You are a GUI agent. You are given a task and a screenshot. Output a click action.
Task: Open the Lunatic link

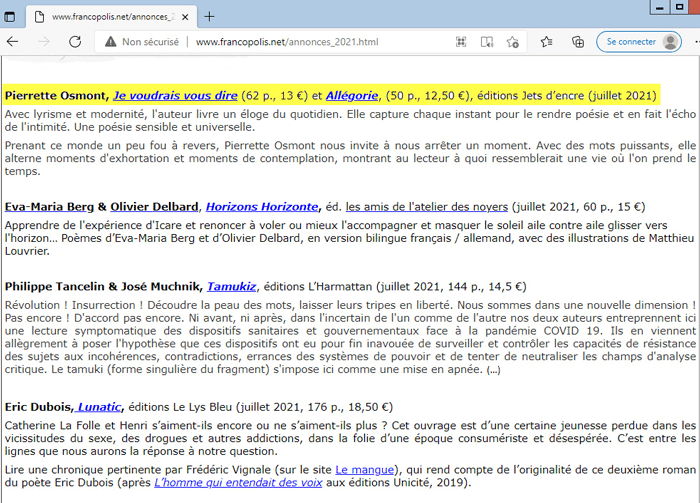99,407
